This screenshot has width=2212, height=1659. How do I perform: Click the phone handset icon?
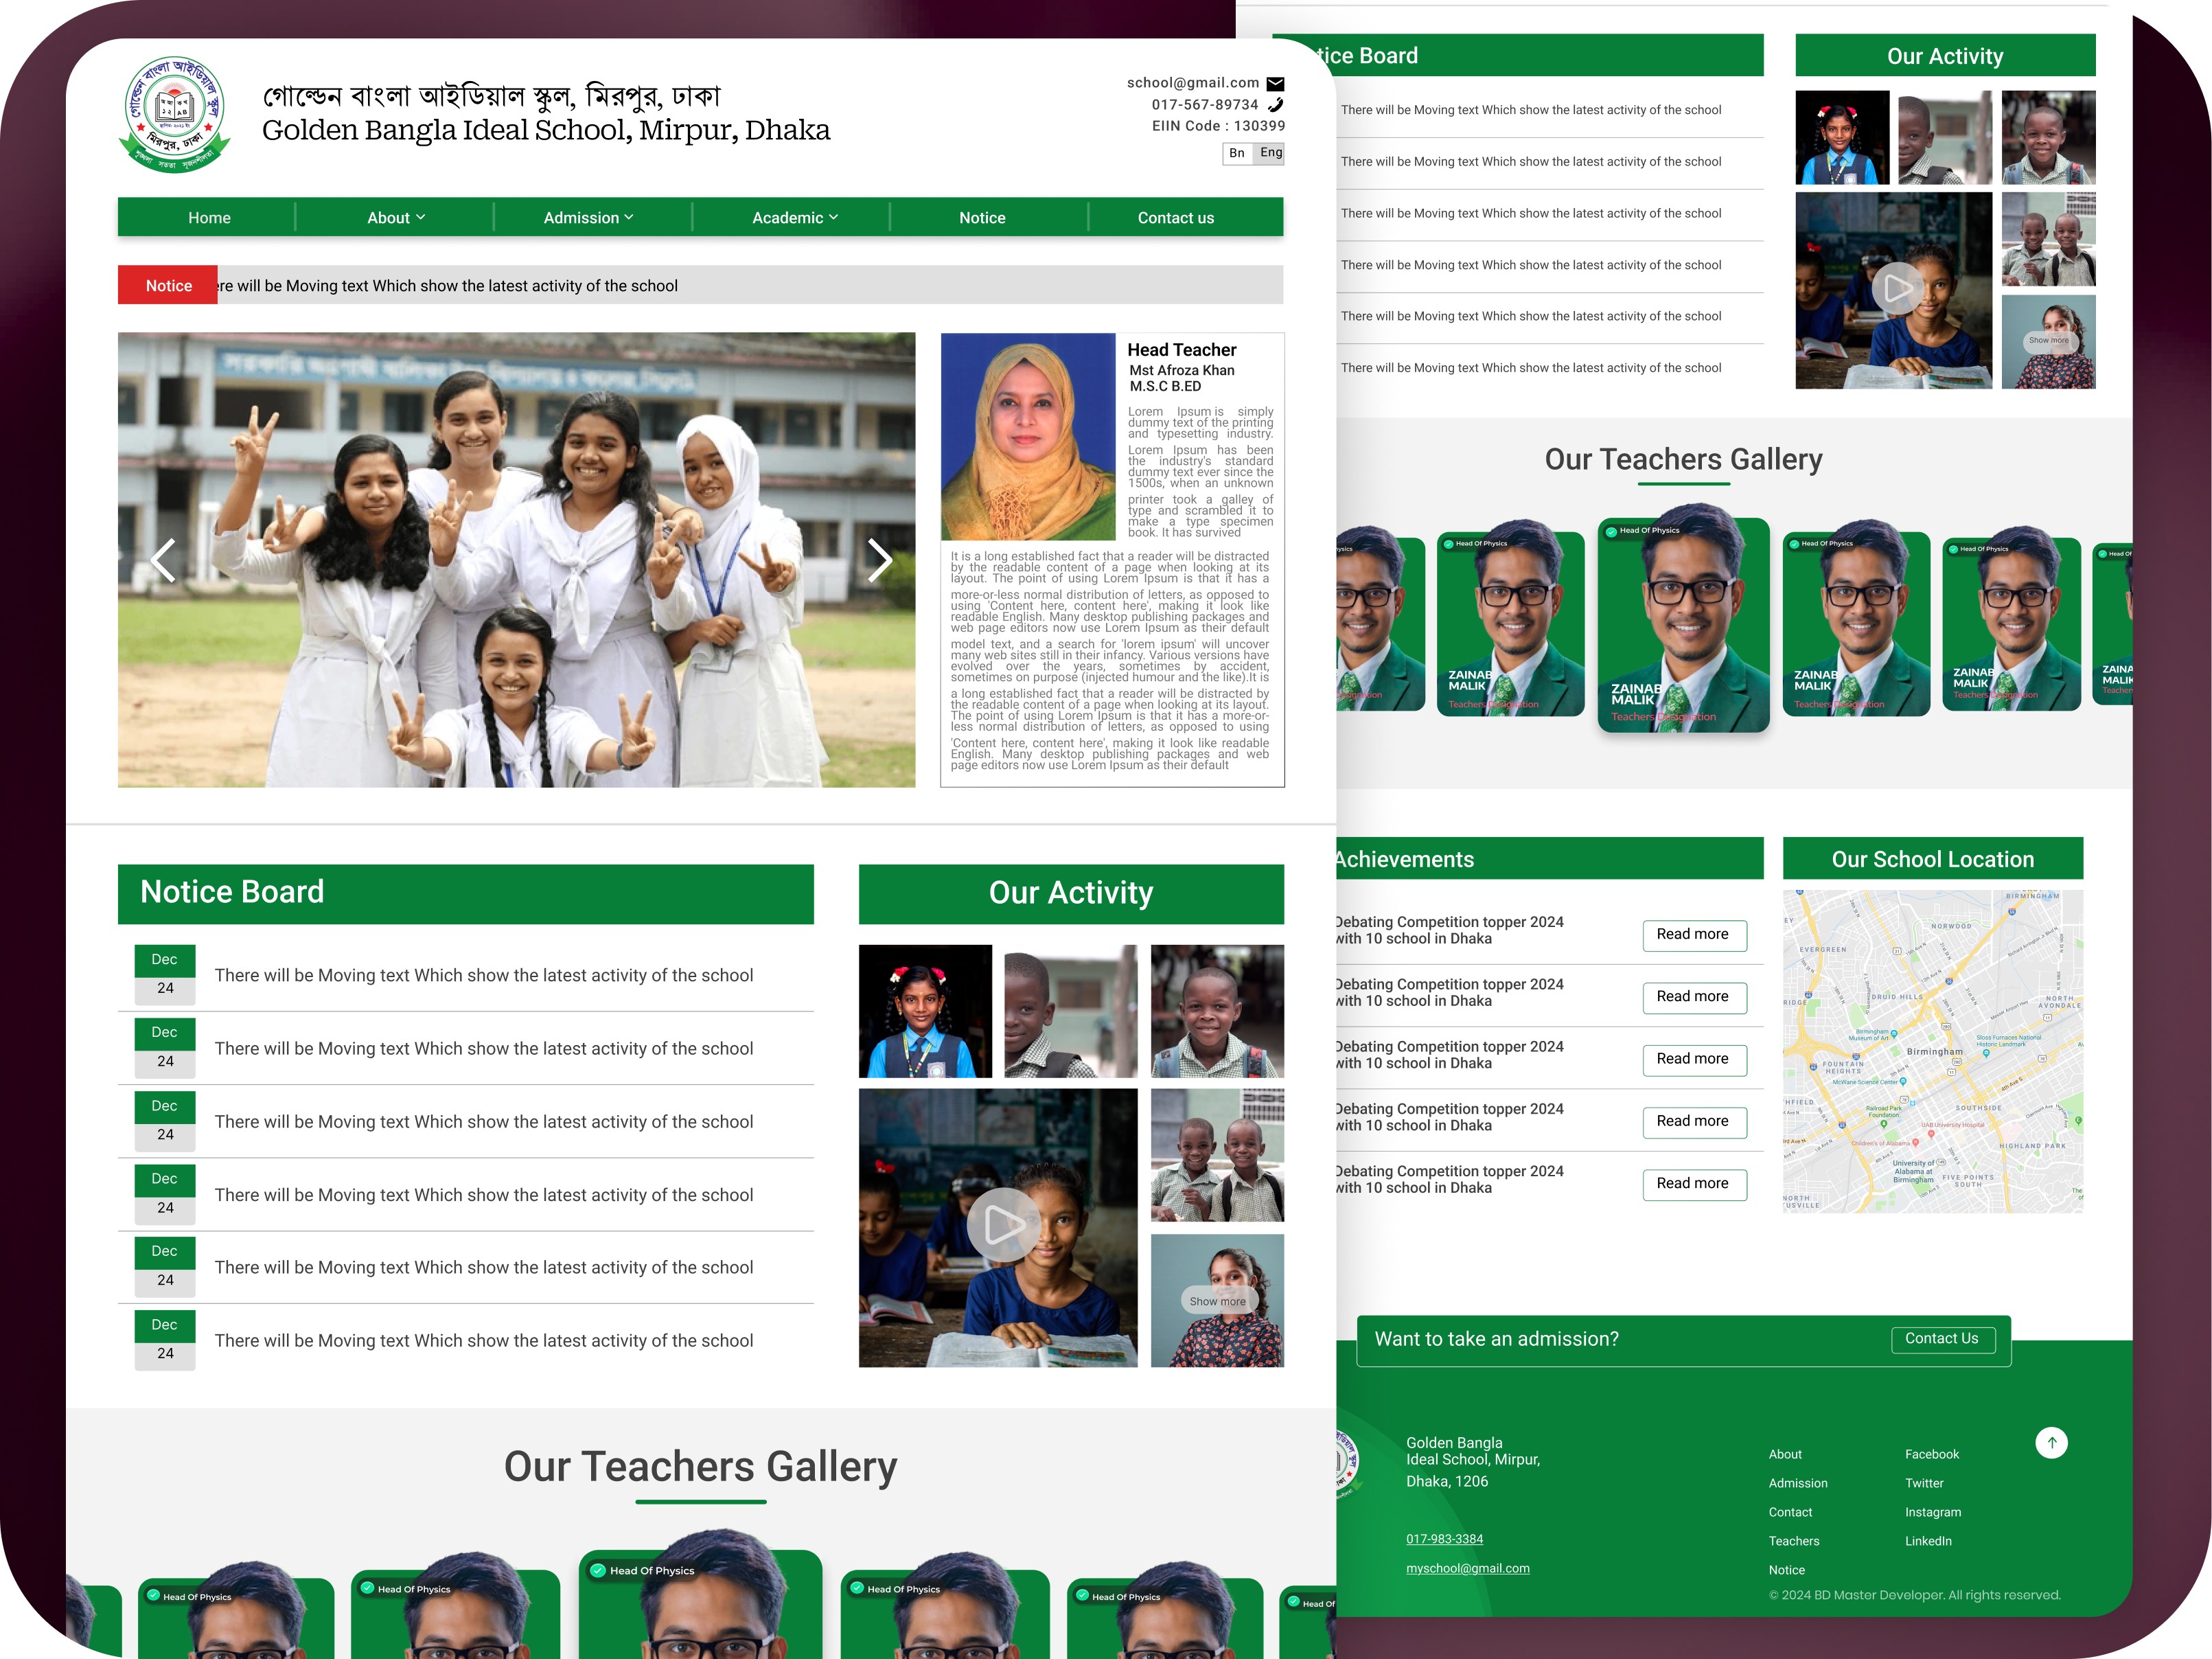(1275, 105)
